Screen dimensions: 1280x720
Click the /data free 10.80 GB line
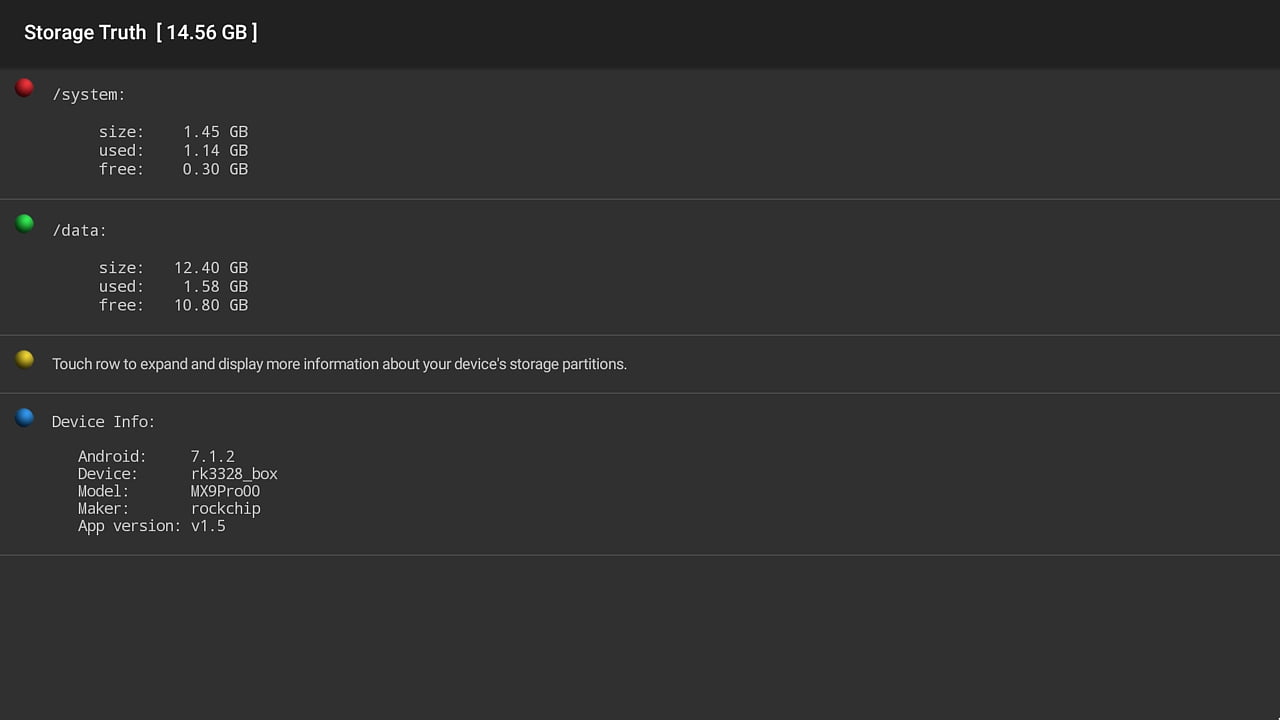173,305
